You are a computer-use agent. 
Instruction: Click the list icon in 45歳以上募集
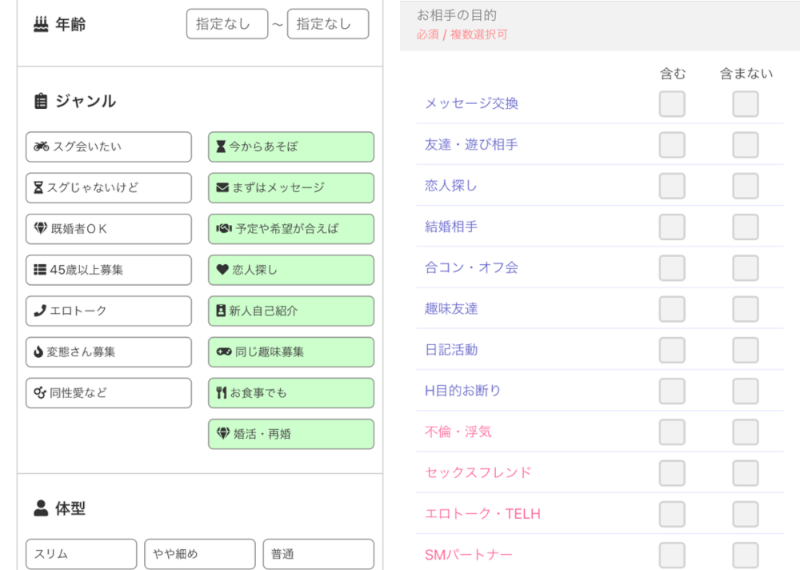click(x=40, y=269)
